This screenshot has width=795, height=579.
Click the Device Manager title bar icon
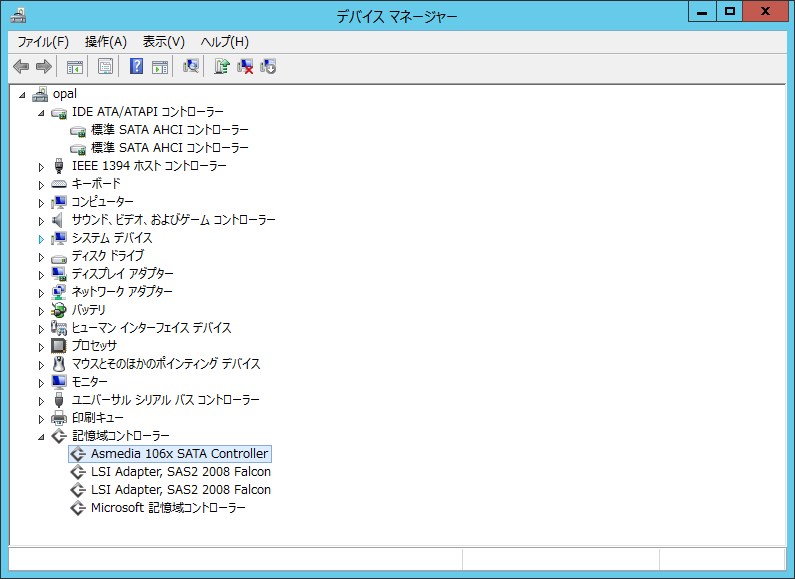18,16
